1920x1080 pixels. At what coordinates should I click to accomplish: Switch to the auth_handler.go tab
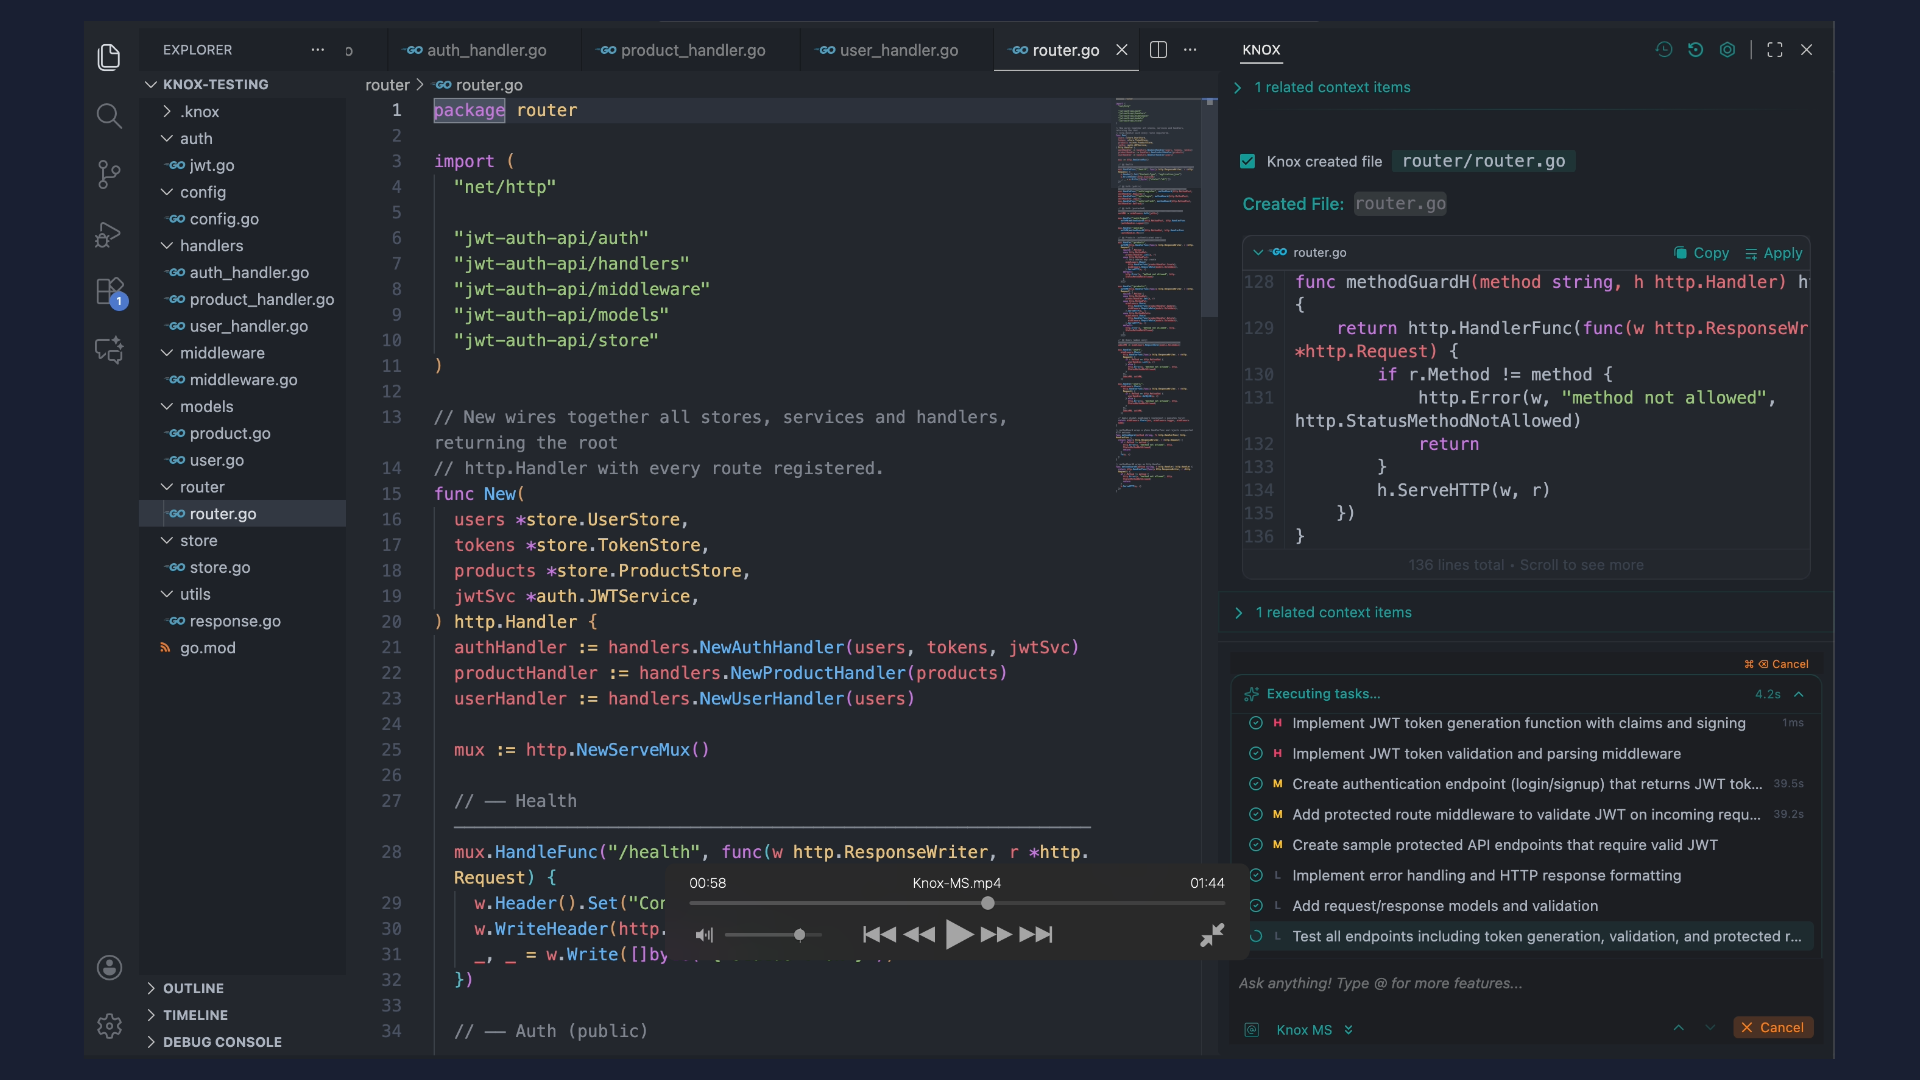(x=485, y=50)
